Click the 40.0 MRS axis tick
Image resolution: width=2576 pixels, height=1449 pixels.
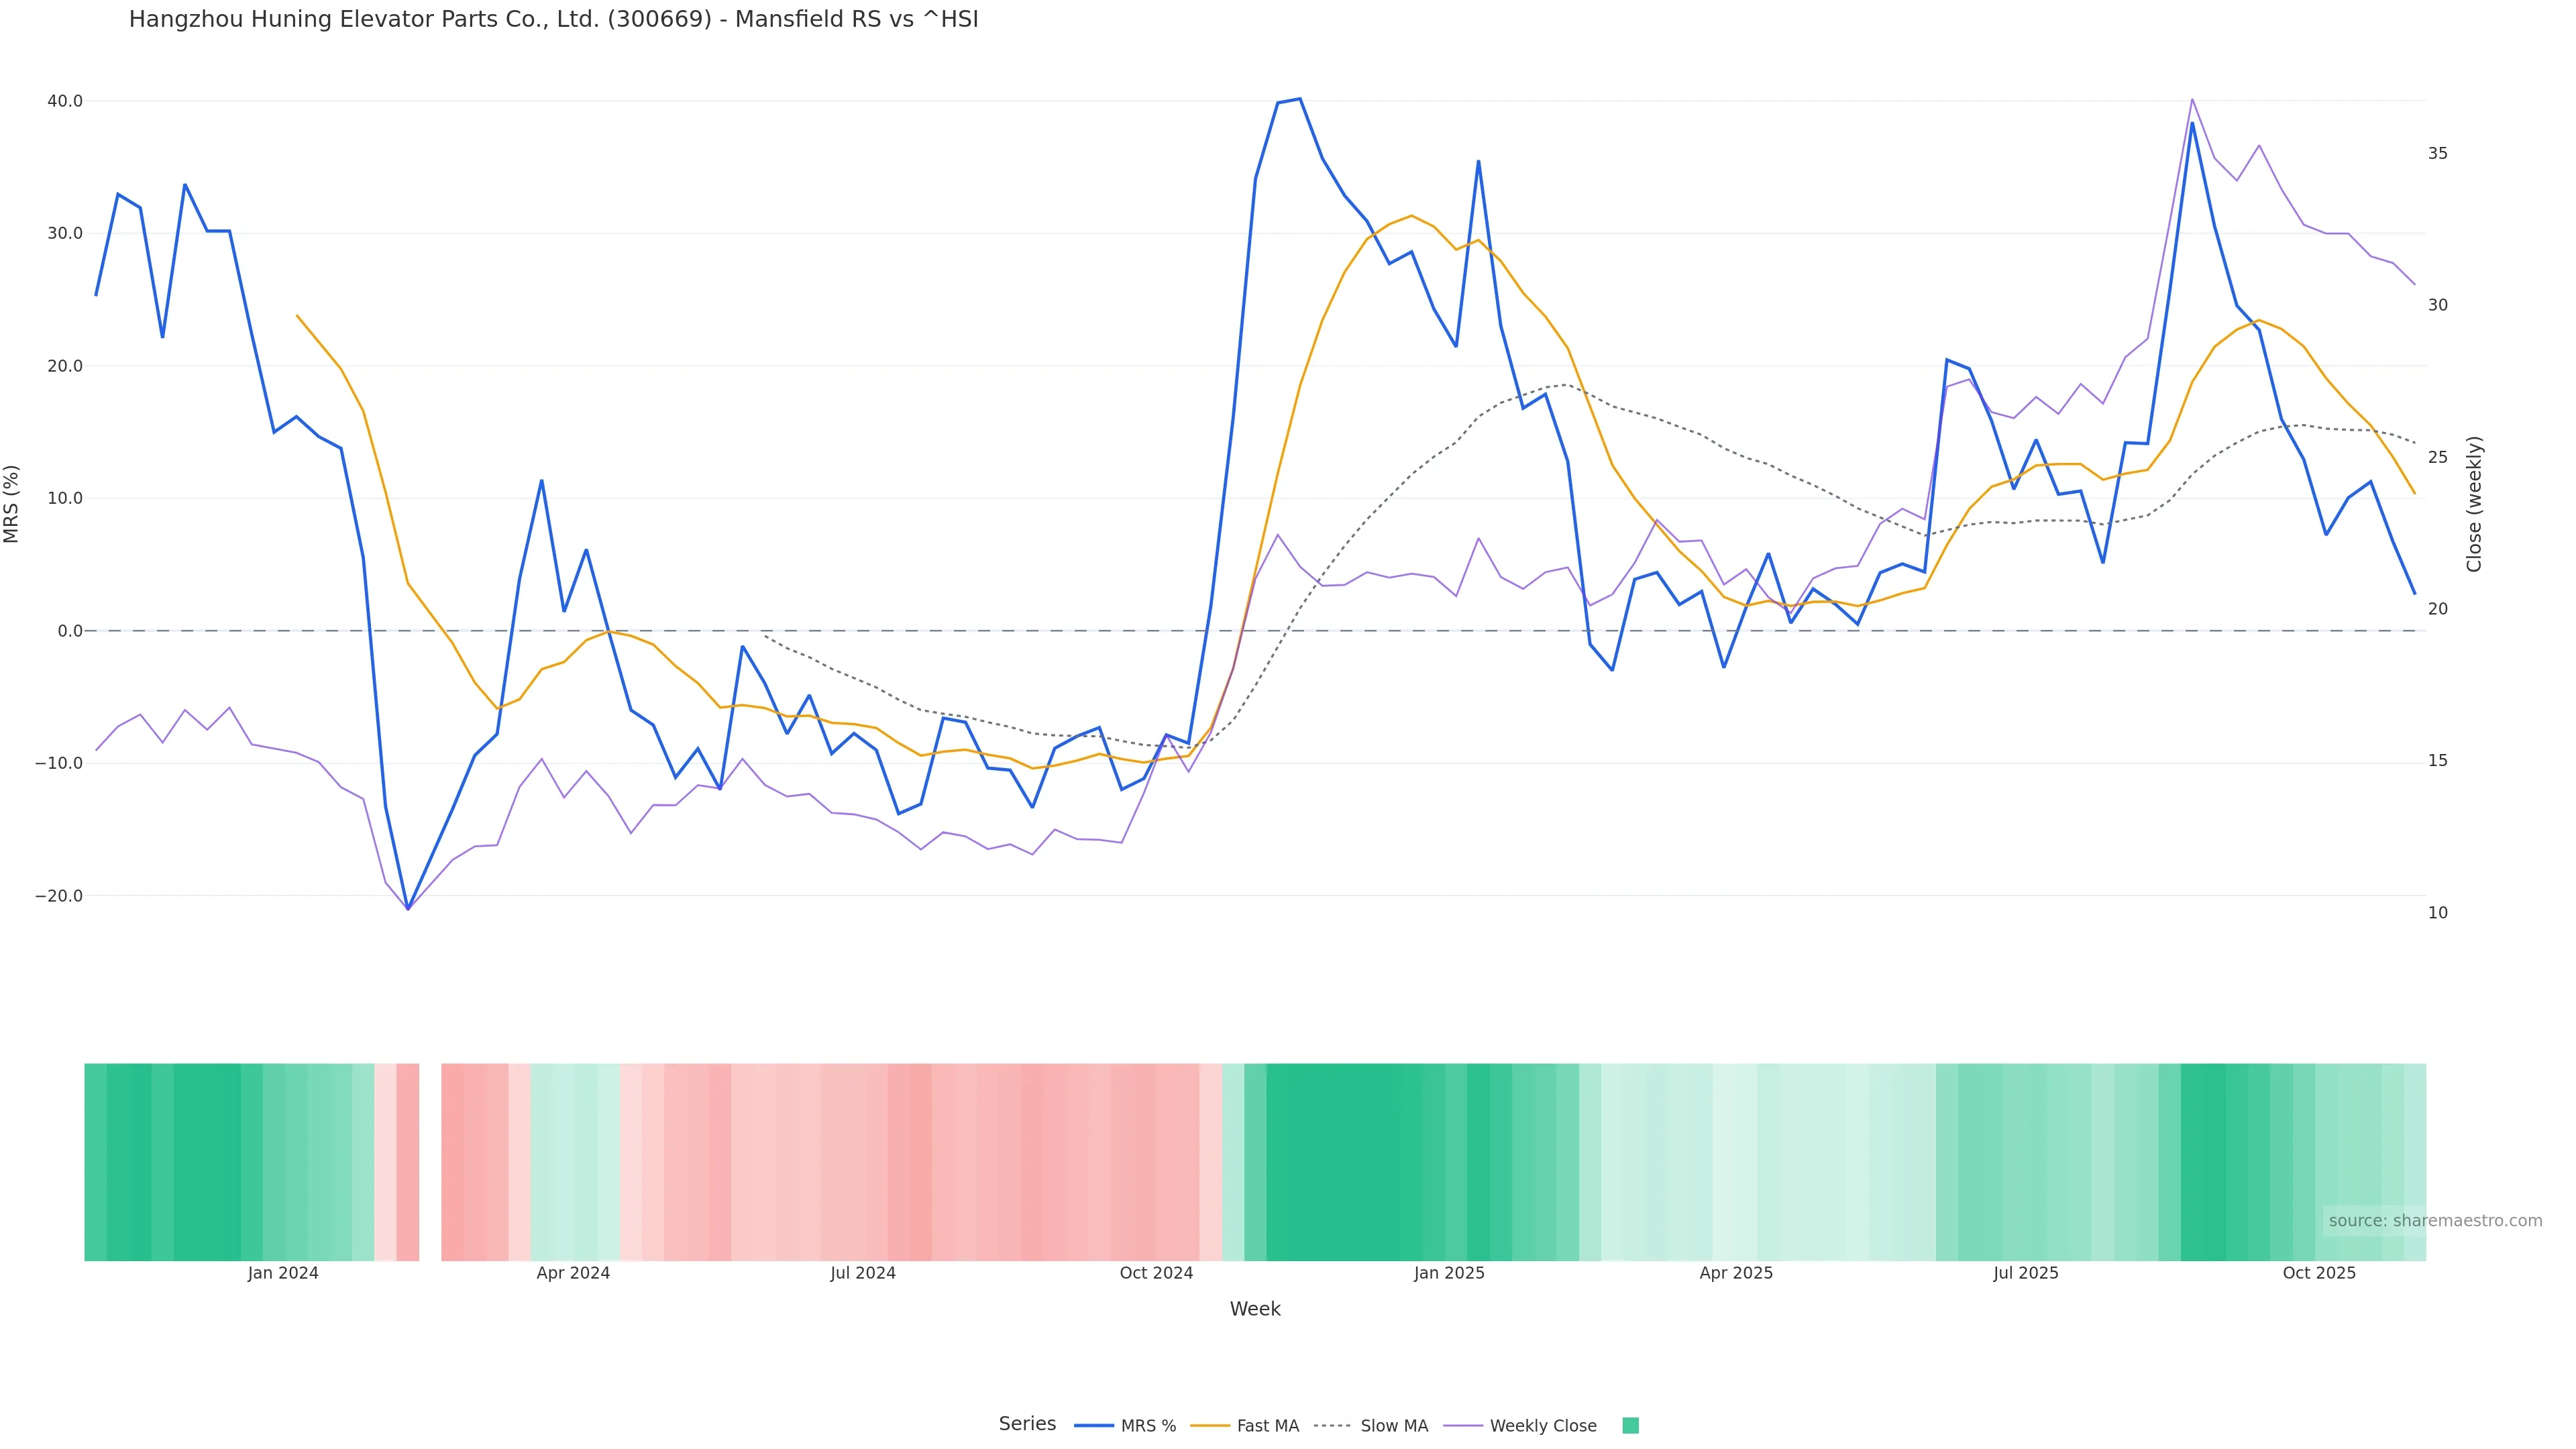[65, 101]
